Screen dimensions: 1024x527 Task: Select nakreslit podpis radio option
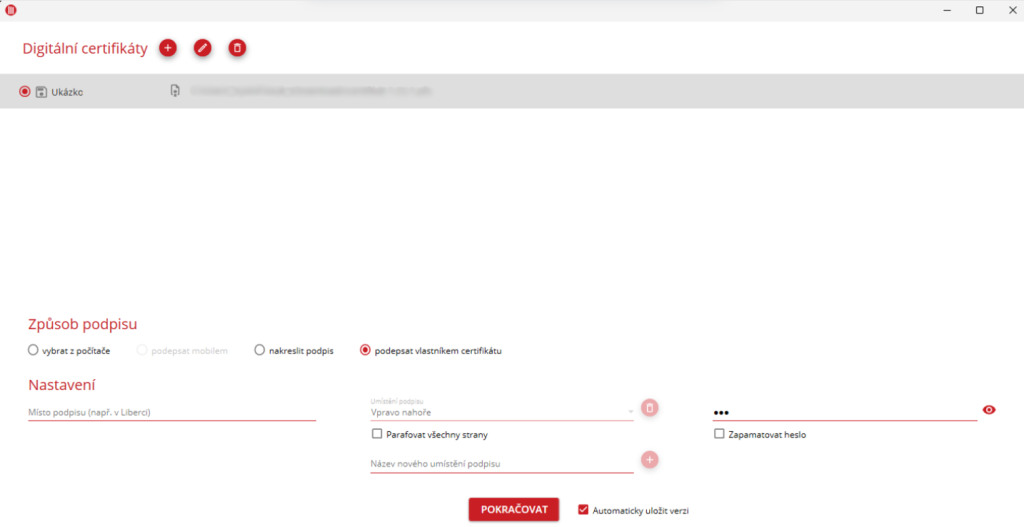coord(260,351)
